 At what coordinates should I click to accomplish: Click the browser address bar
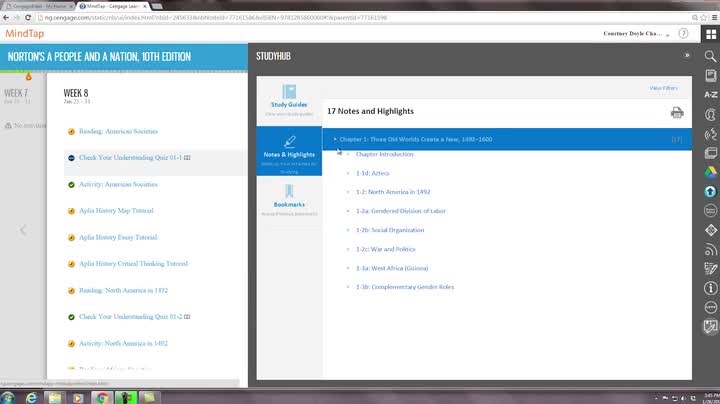tap(363, 17)
